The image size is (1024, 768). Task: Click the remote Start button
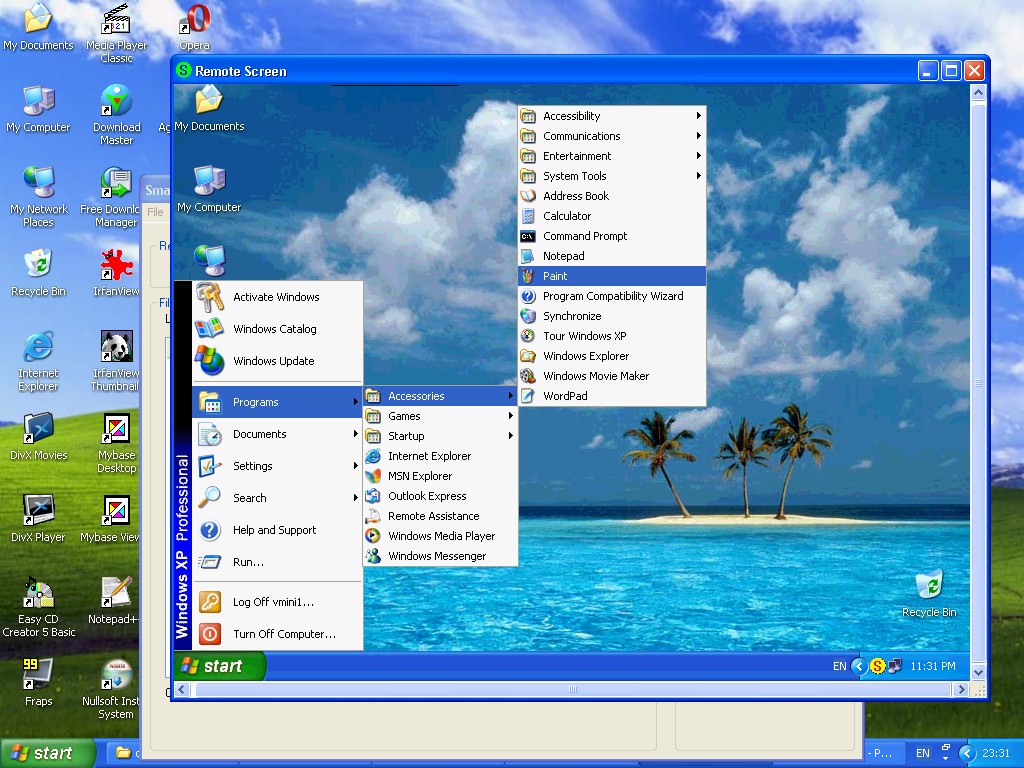tap(220, 666)
